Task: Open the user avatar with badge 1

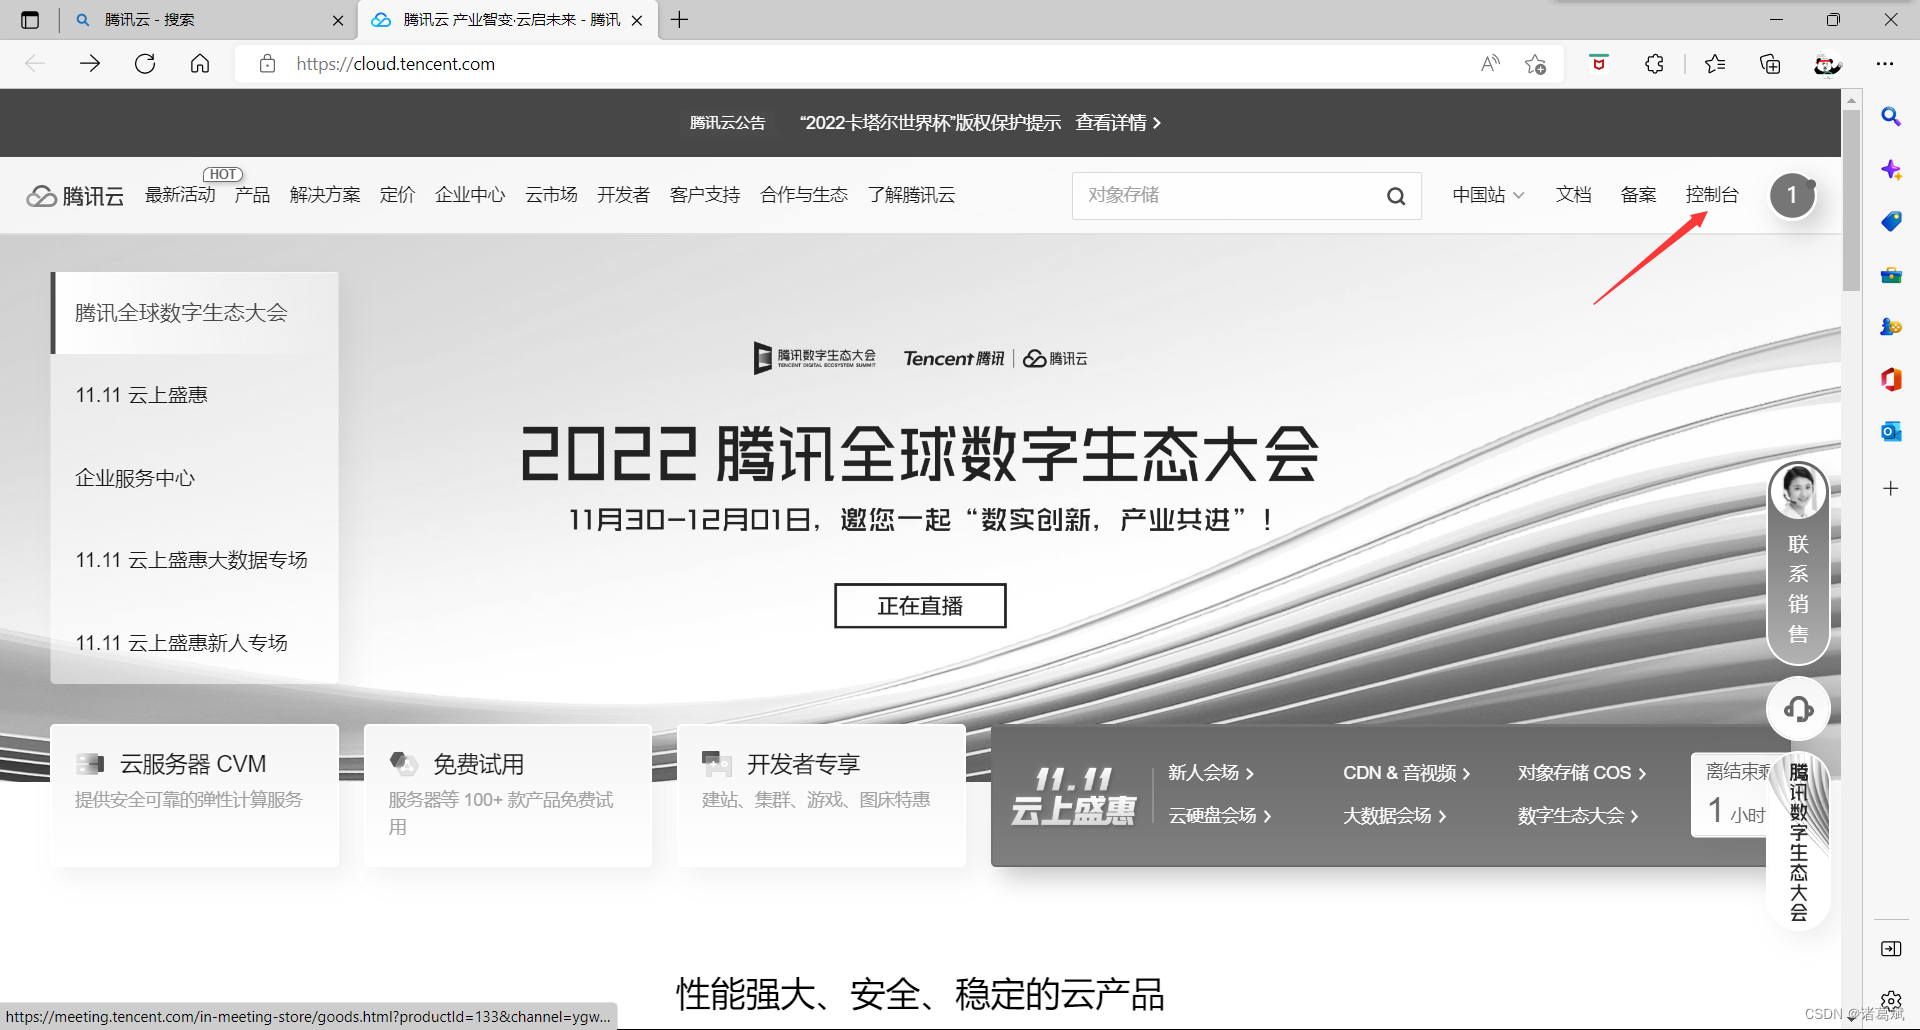Action: 1792,195
